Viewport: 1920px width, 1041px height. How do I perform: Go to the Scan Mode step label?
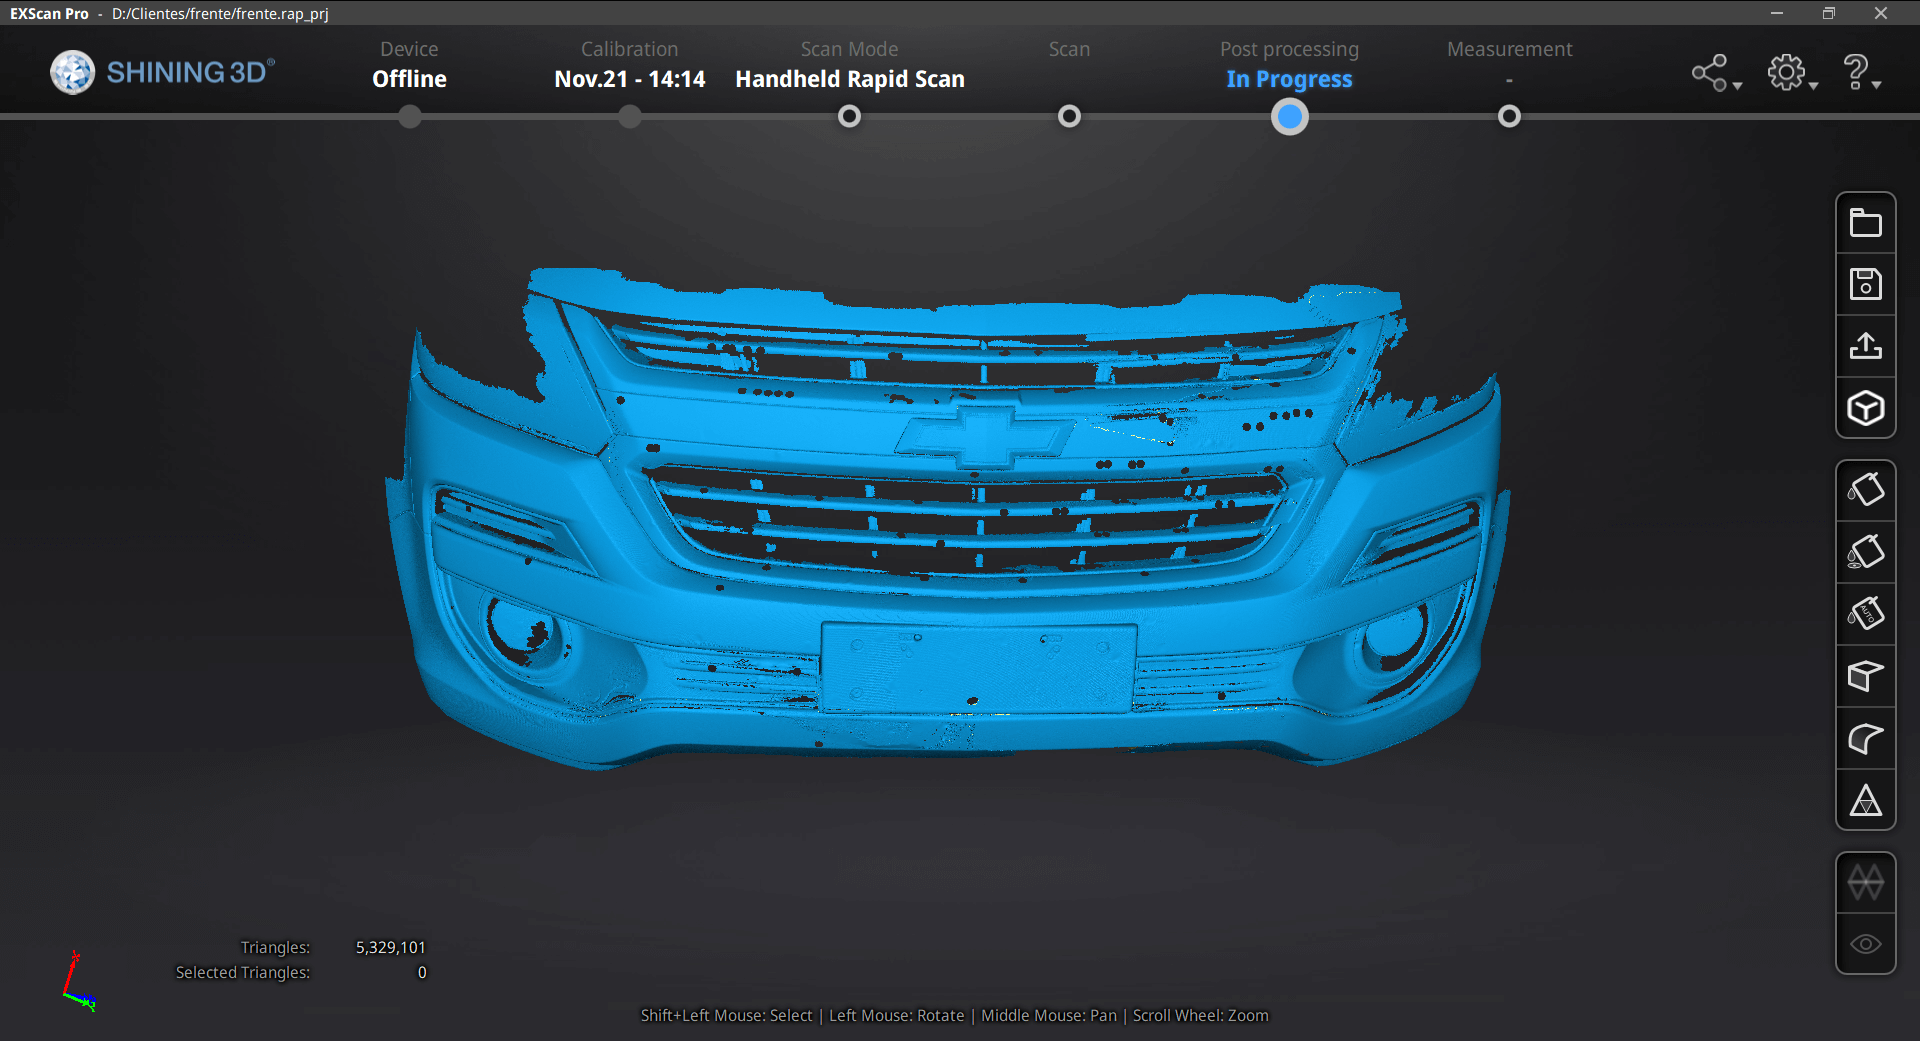click(849, 49)
